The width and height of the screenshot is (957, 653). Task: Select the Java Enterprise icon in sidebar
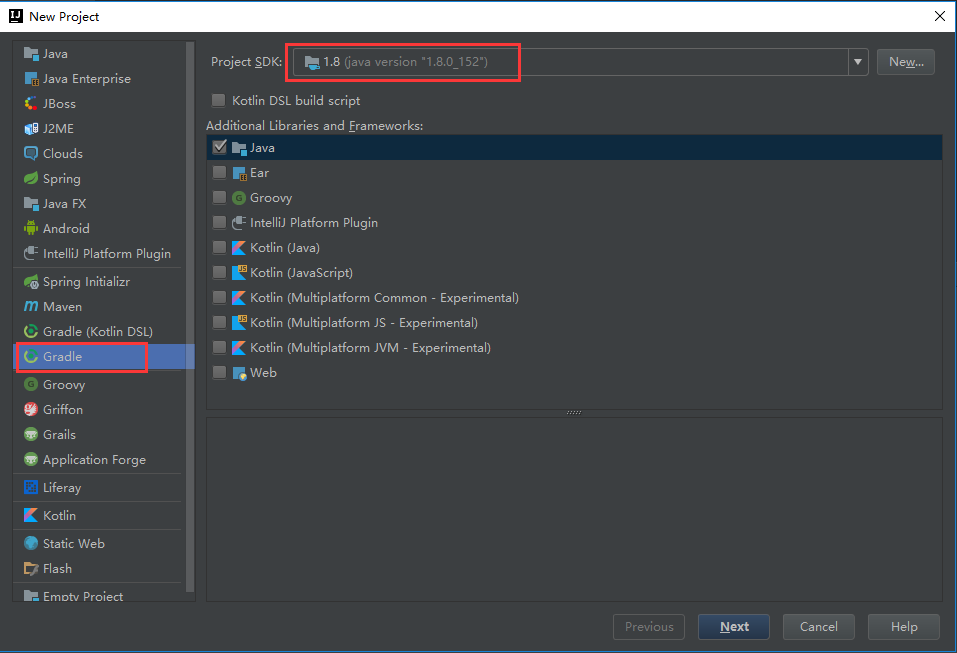[x=31, y=79]
